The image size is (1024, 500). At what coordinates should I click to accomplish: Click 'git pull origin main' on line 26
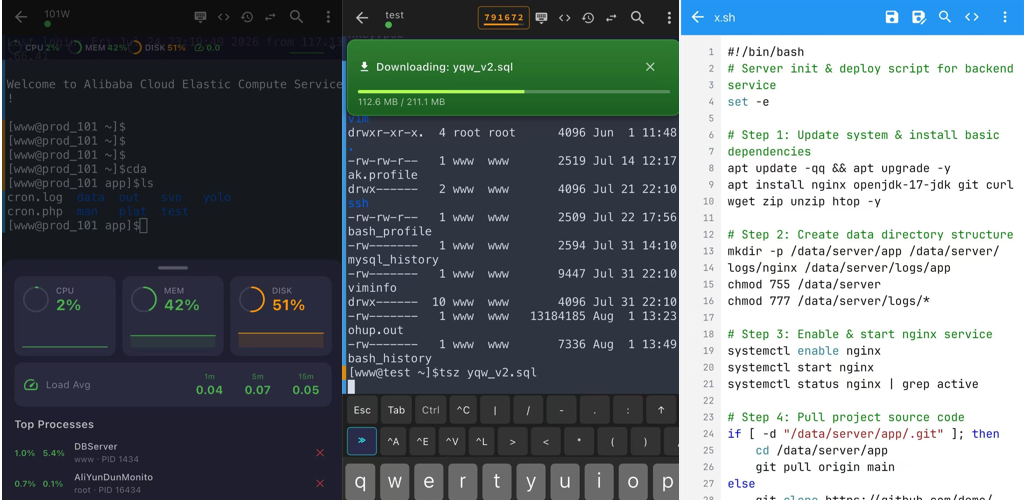(x=825, y=467)
